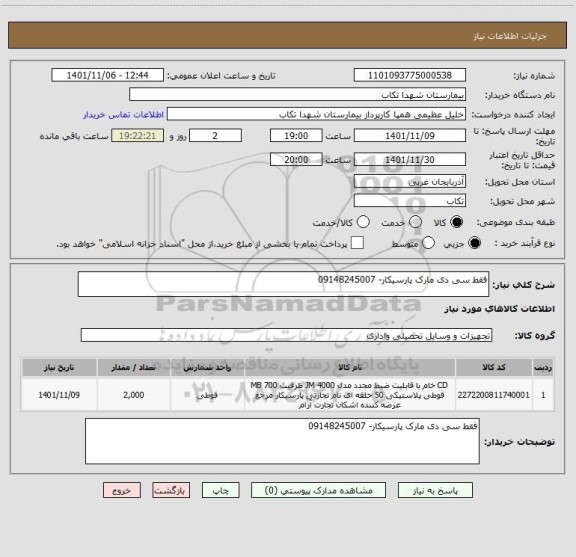
Task: Open اطلاعات تماس خریدار link
Action: [x=123, y=115]
